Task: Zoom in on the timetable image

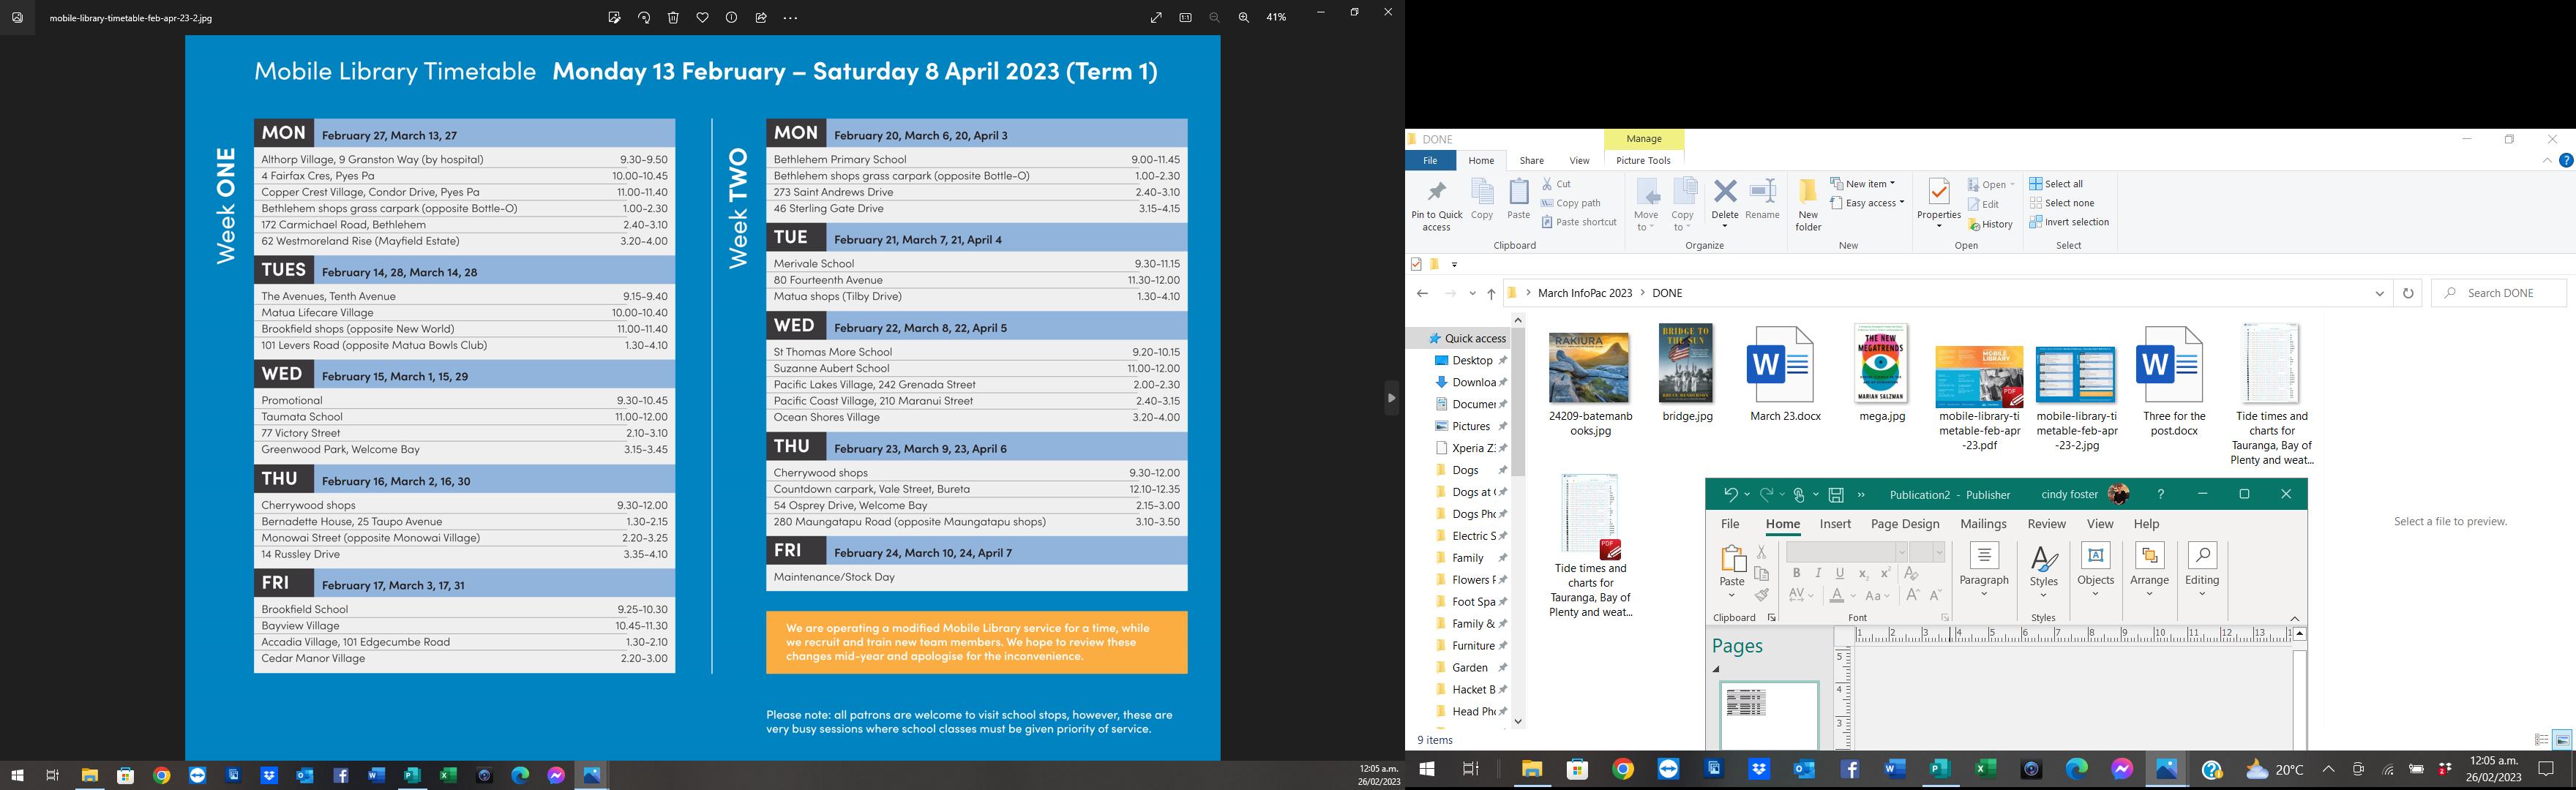Action: [1244, 18]
